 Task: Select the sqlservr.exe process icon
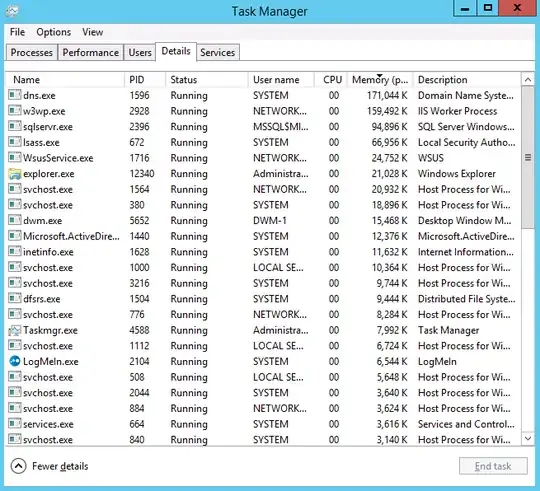pyautogui.click(x=14, y=126)
